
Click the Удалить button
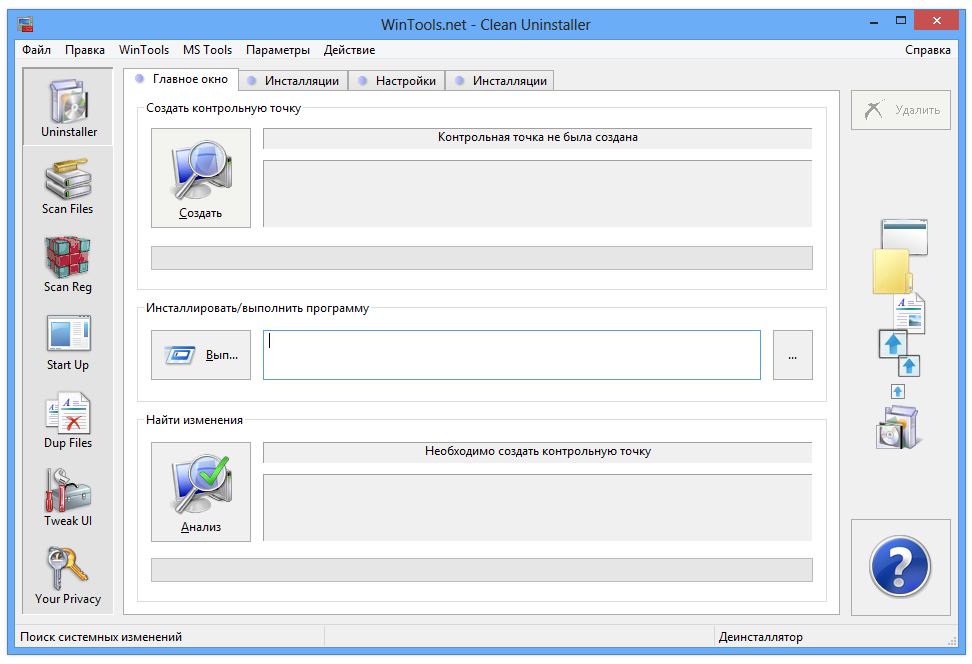click(901, 110)
